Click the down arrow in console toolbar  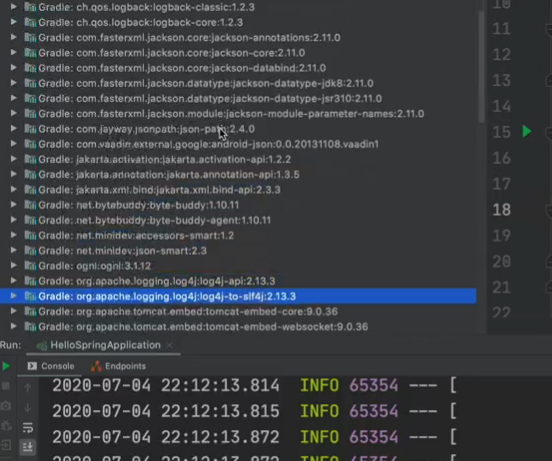[28, 408]
